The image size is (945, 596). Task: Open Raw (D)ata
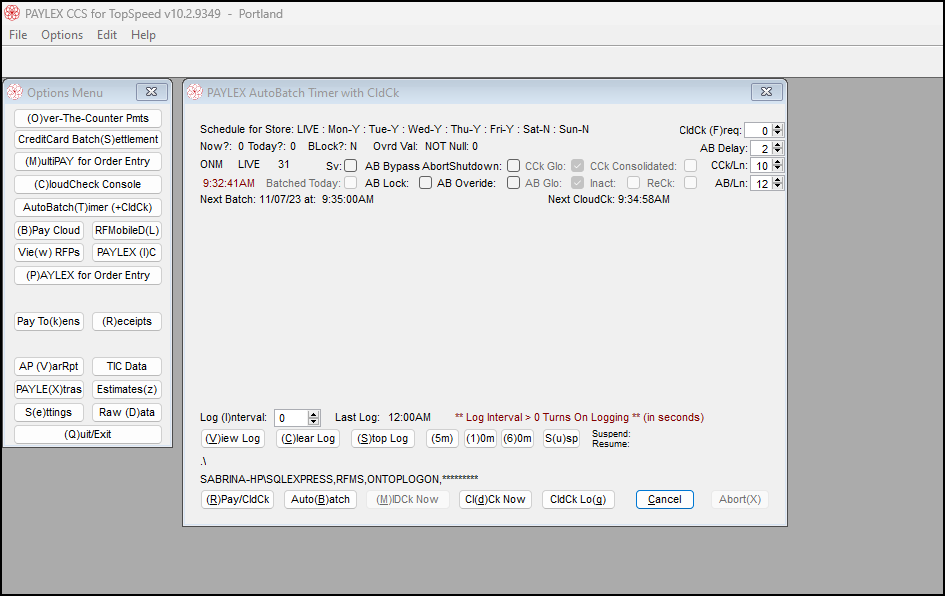click(x=127, y=412)
